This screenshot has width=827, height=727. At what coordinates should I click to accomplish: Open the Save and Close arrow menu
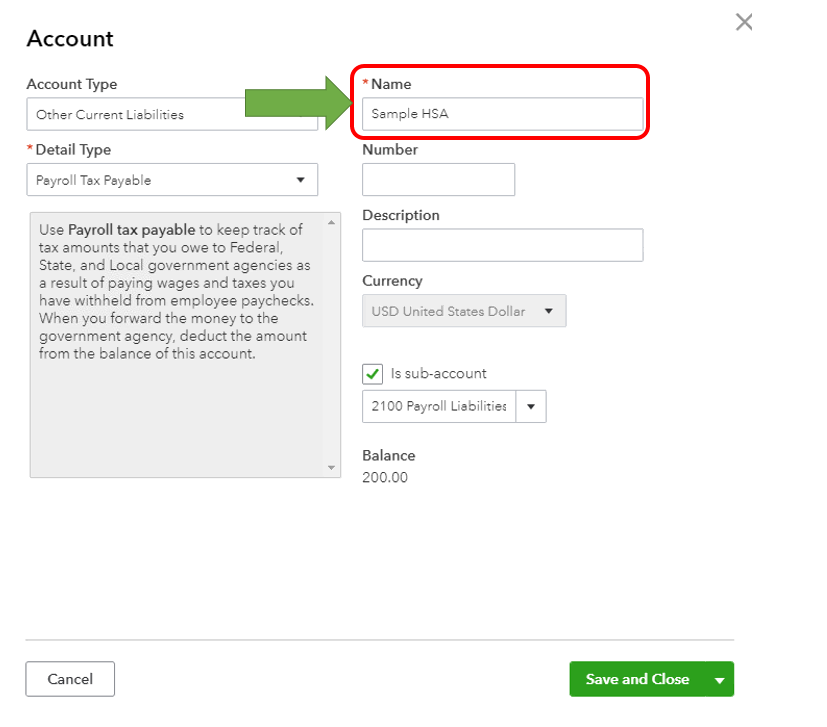(x=720, y=679)
